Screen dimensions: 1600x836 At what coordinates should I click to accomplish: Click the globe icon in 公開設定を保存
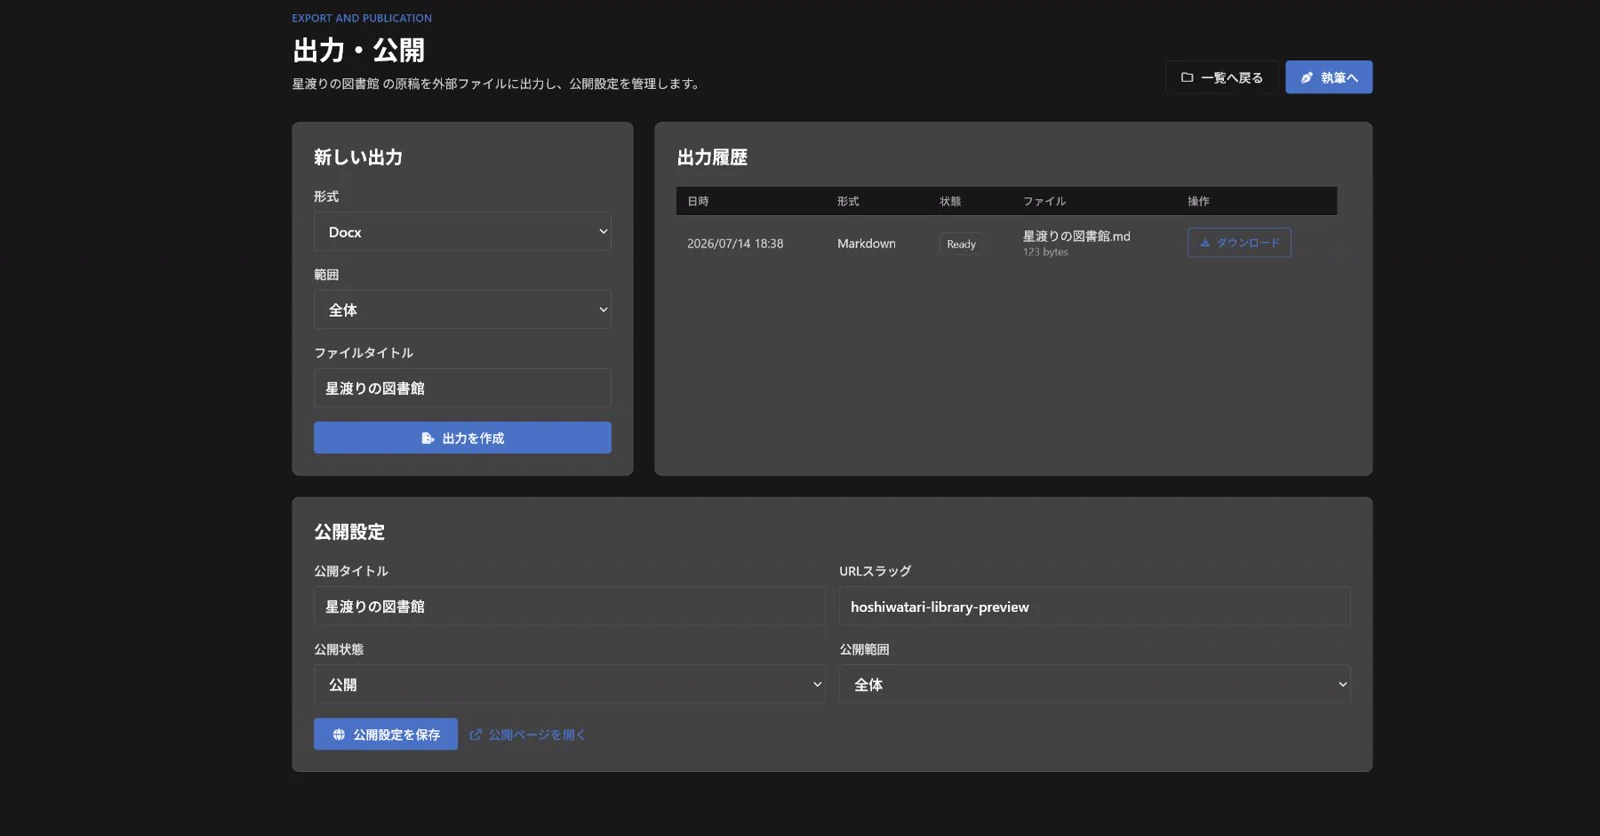point(339,734)
